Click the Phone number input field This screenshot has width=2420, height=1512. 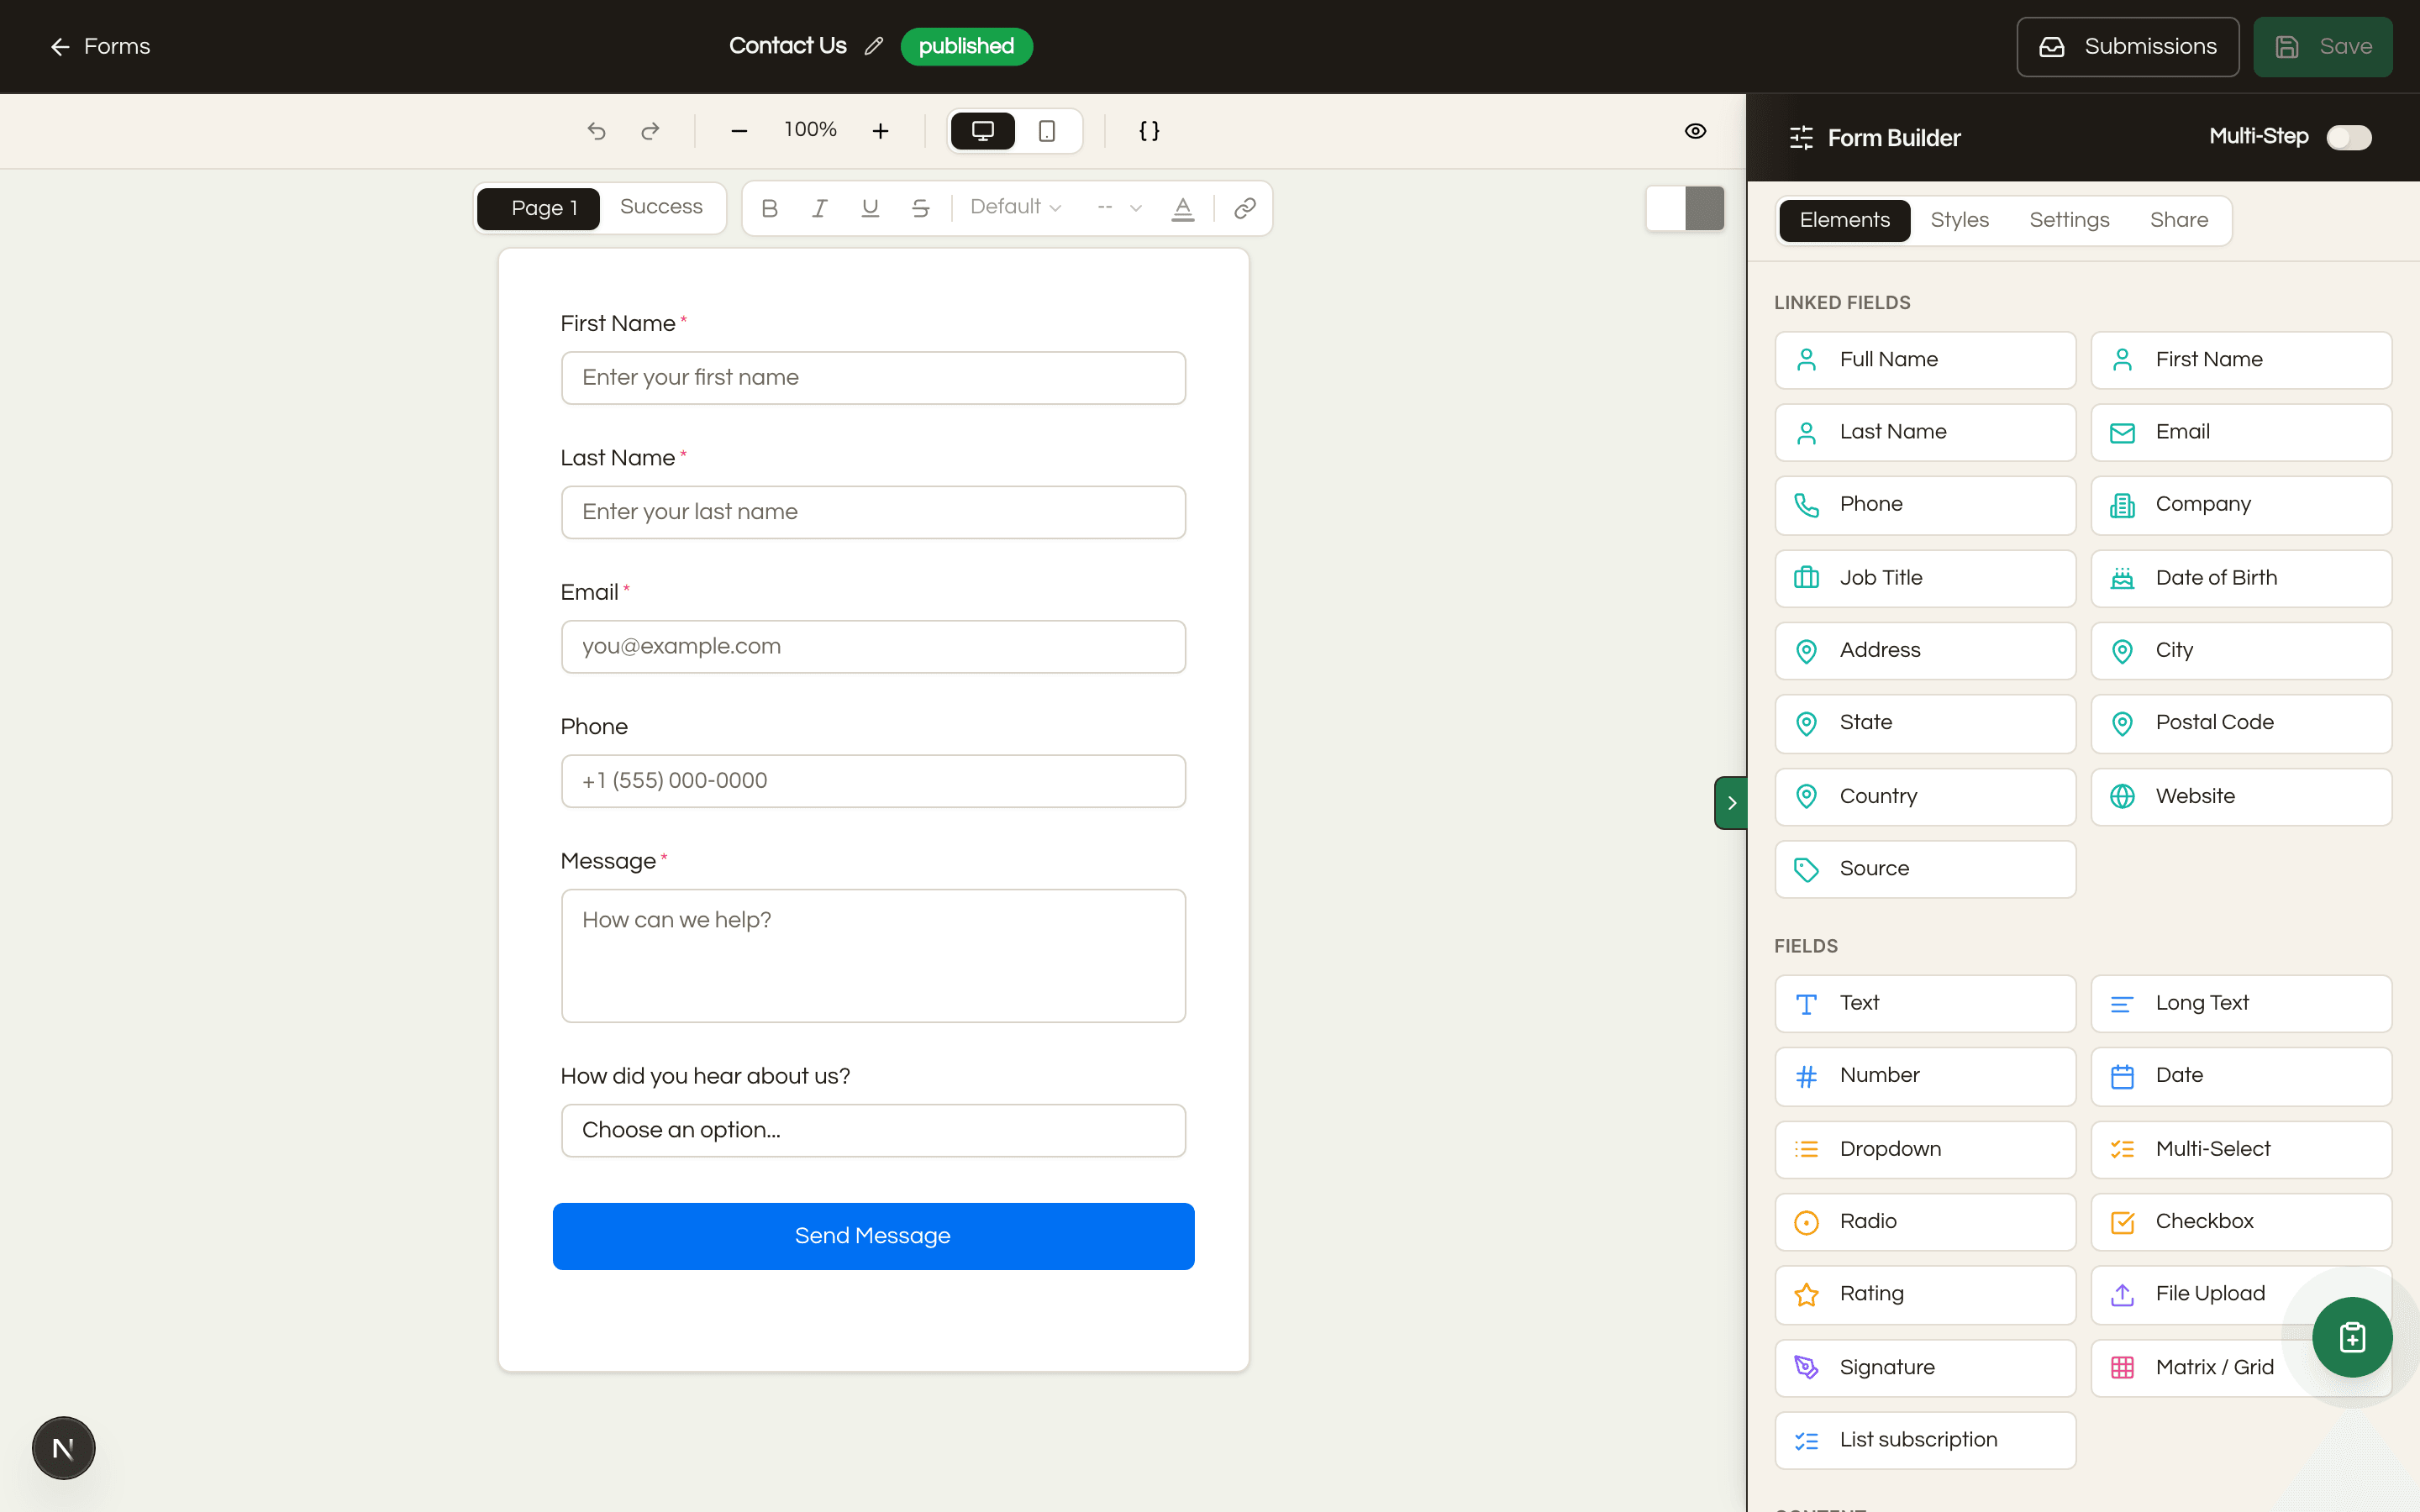(x=873, y=781)
